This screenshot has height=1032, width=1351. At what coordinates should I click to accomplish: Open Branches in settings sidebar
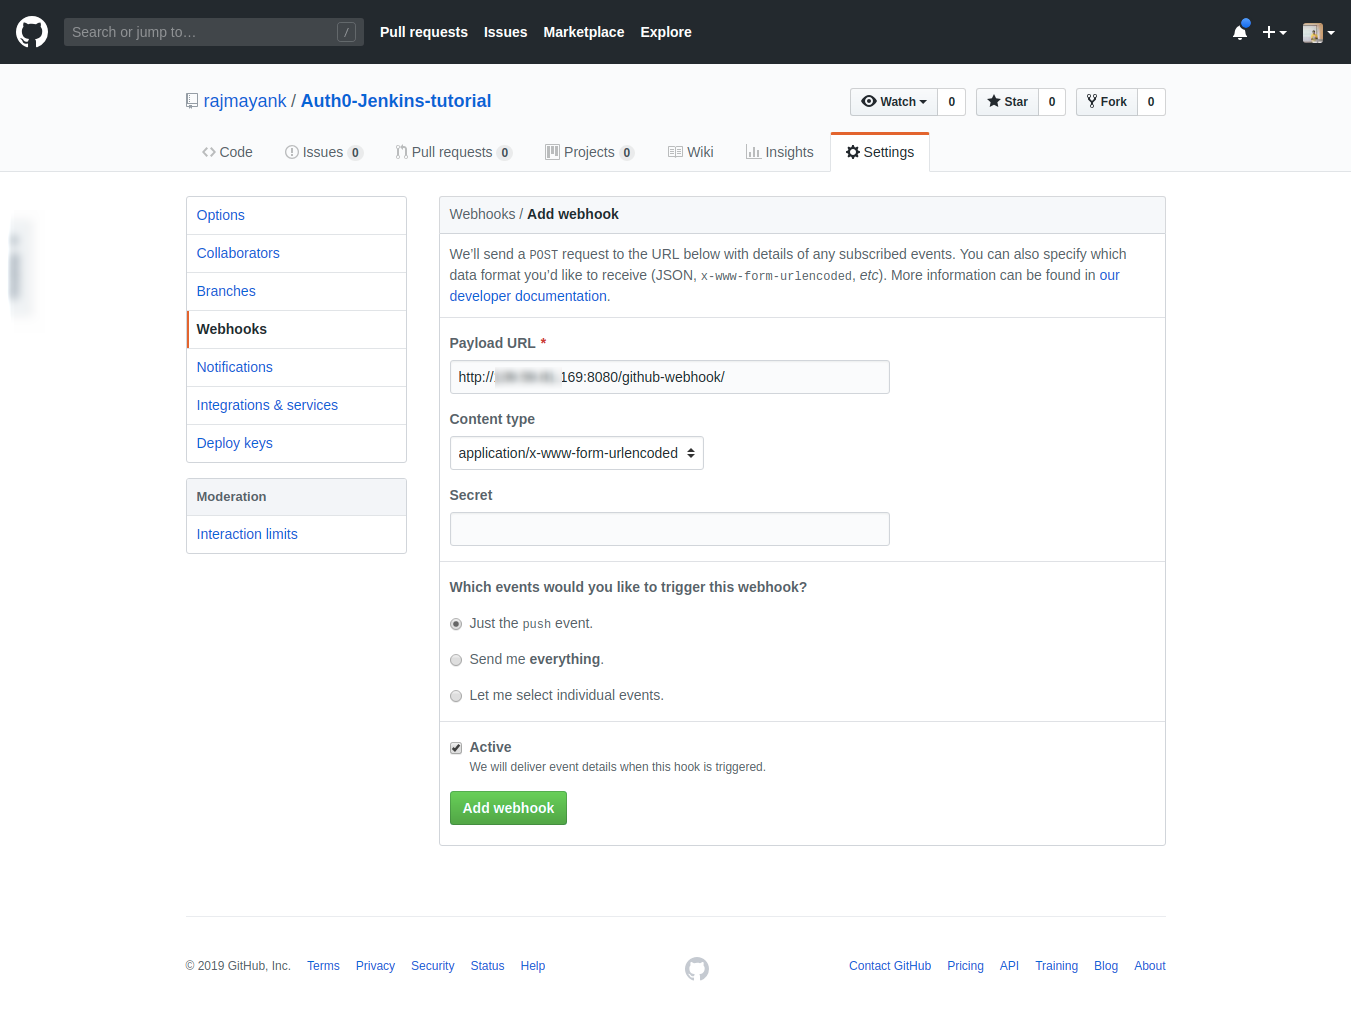click(296, 291)
